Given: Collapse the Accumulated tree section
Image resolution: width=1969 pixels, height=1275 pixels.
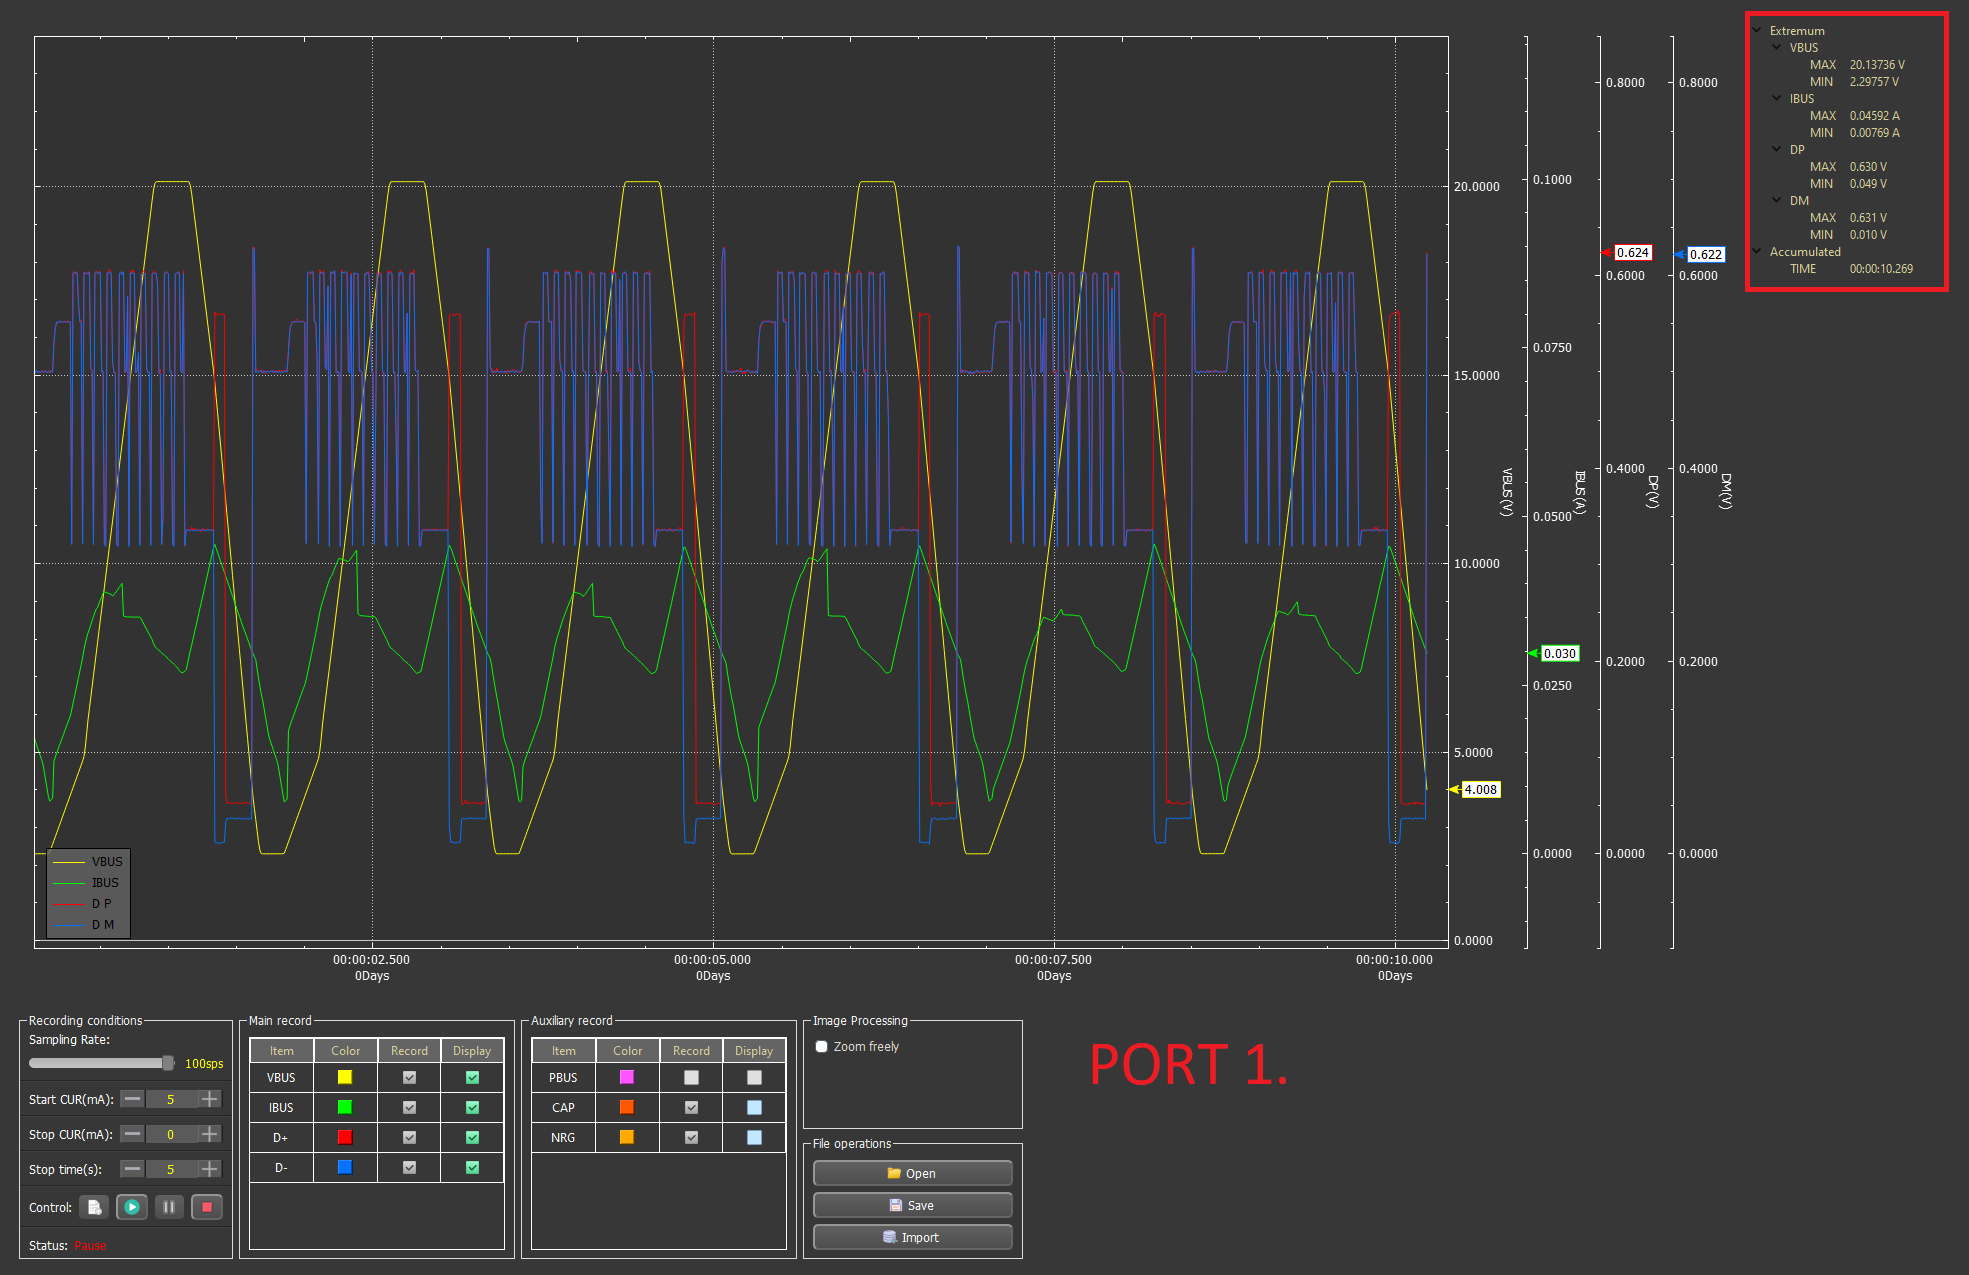Looking at the screenshot, I should click(1757, 251).
